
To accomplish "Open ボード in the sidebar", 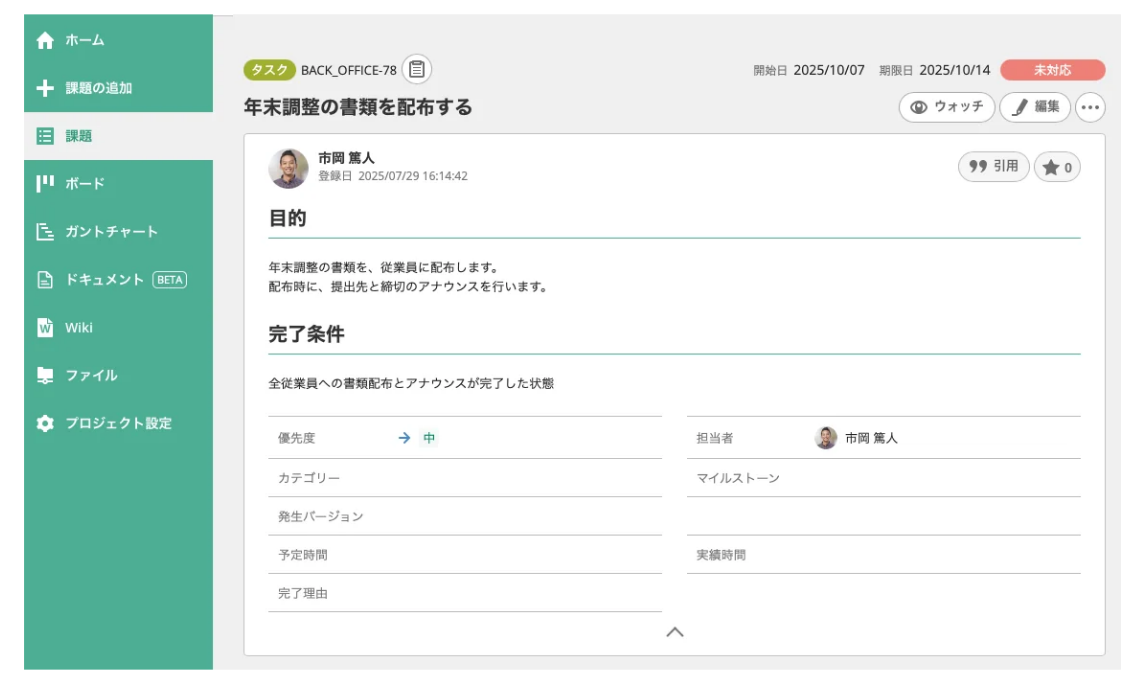I will [118, 183].
